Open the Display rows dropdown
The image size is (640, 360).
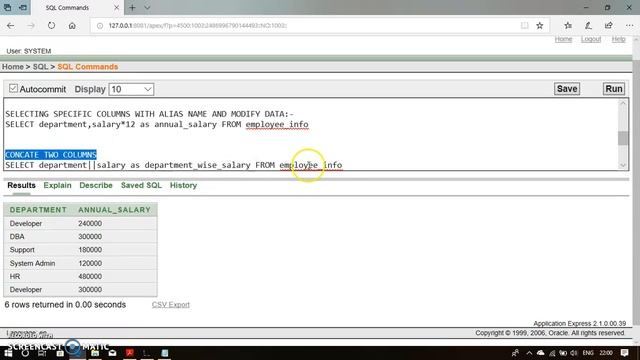tap(131, 89)
